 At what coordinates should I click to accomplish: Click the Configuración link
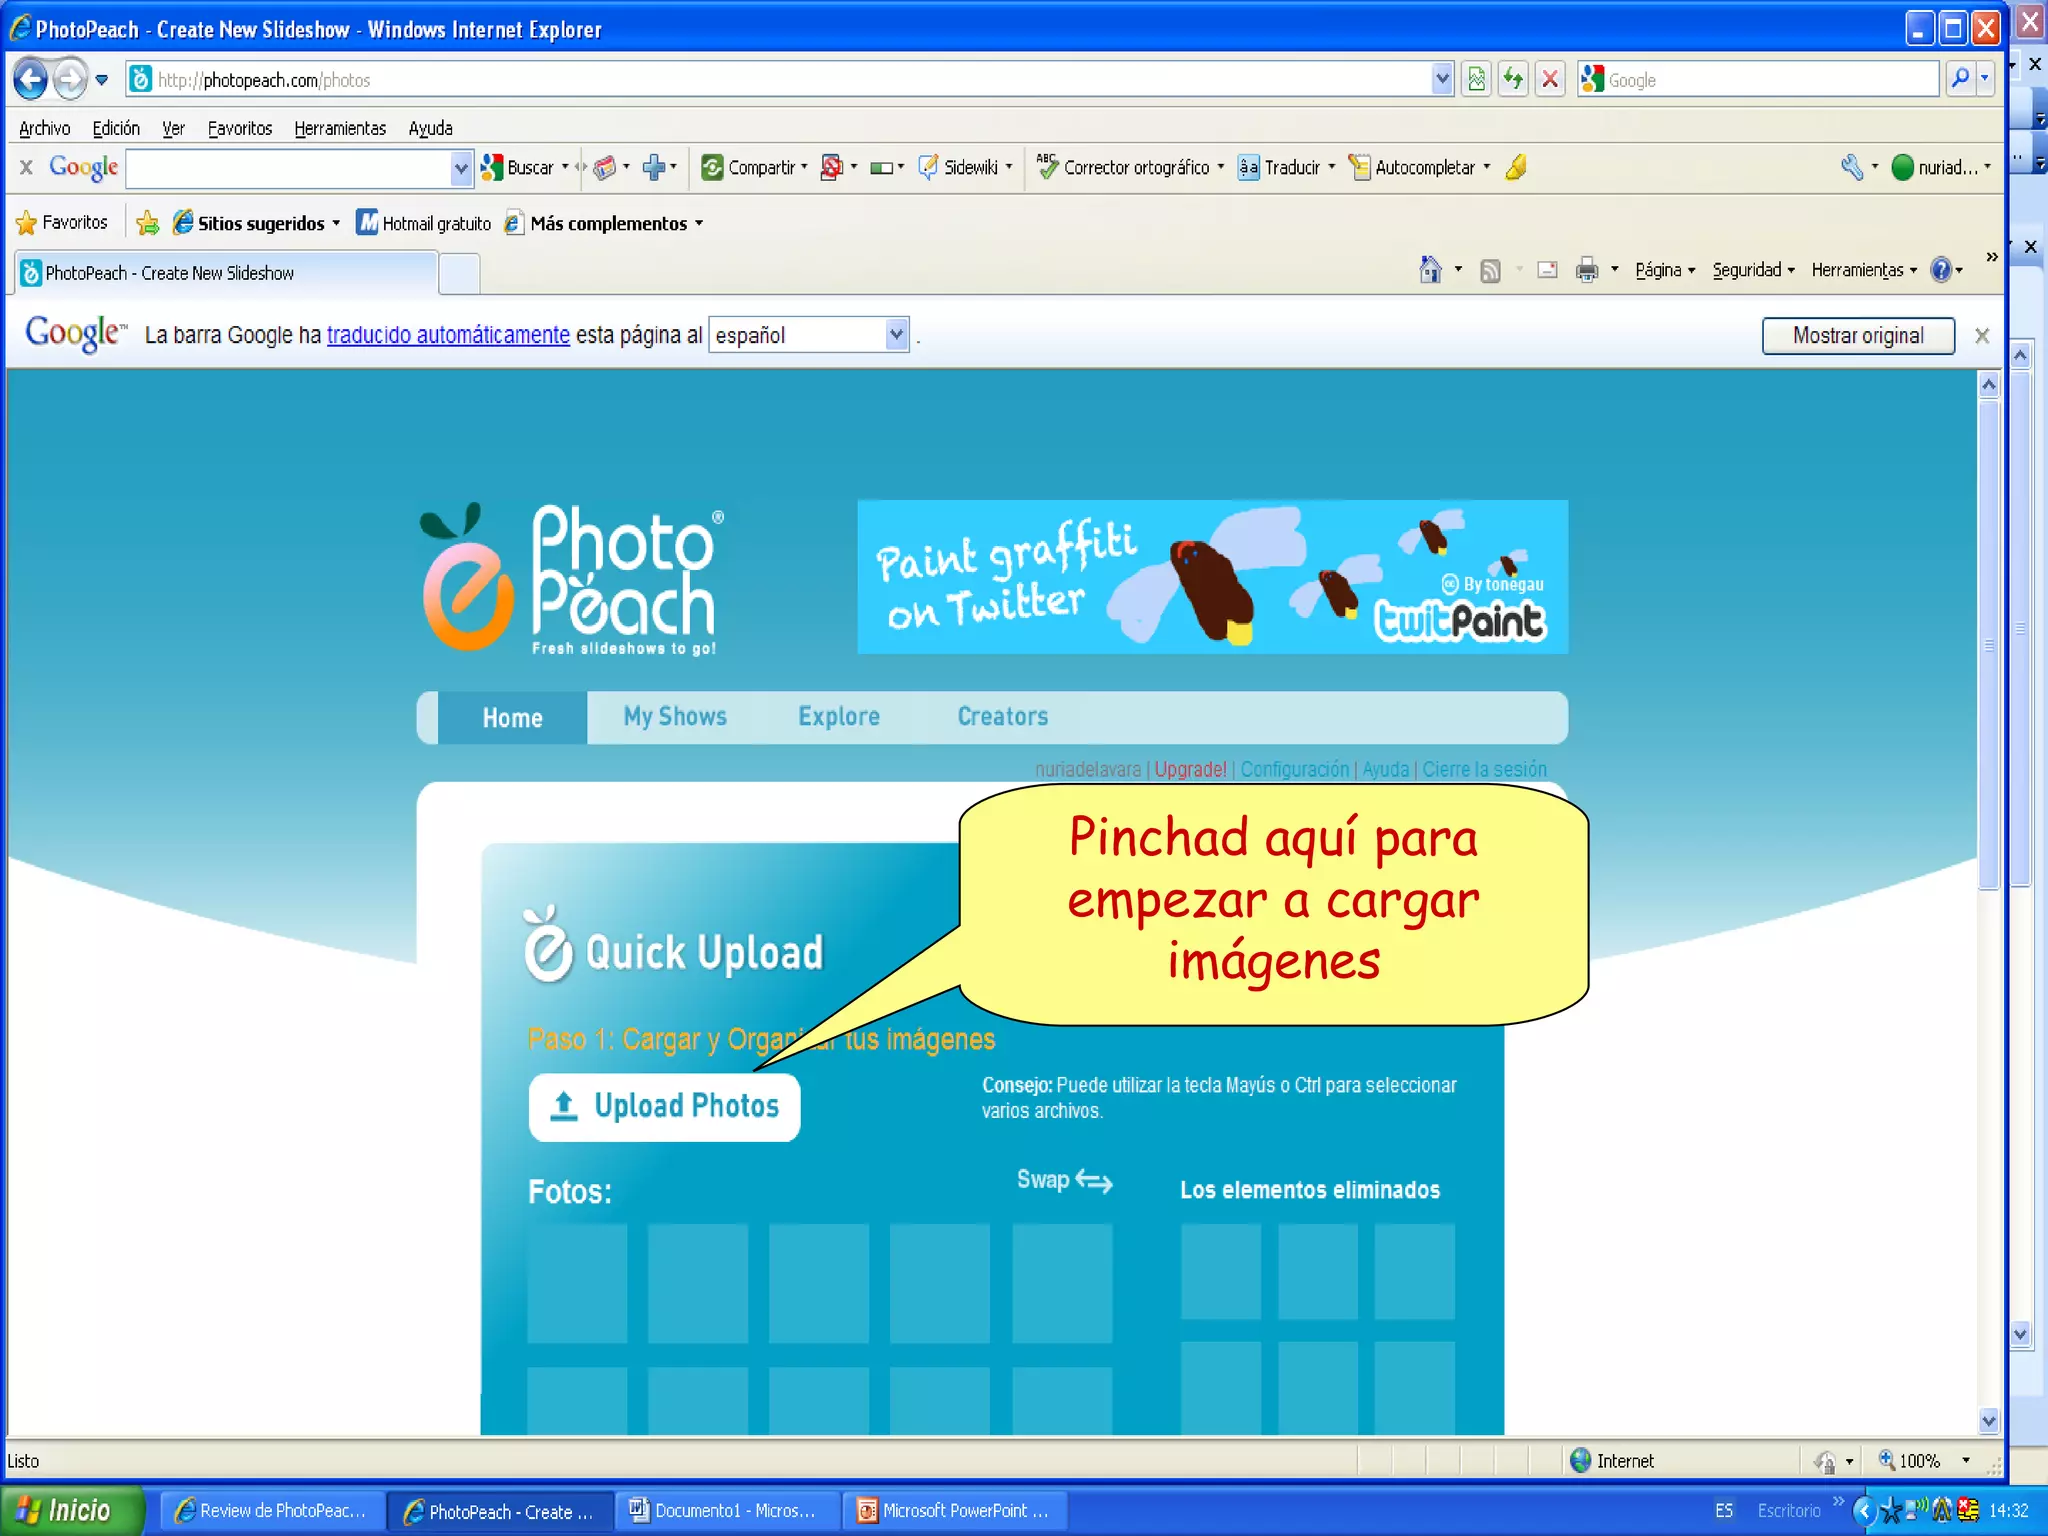(x=1294, y=769)
